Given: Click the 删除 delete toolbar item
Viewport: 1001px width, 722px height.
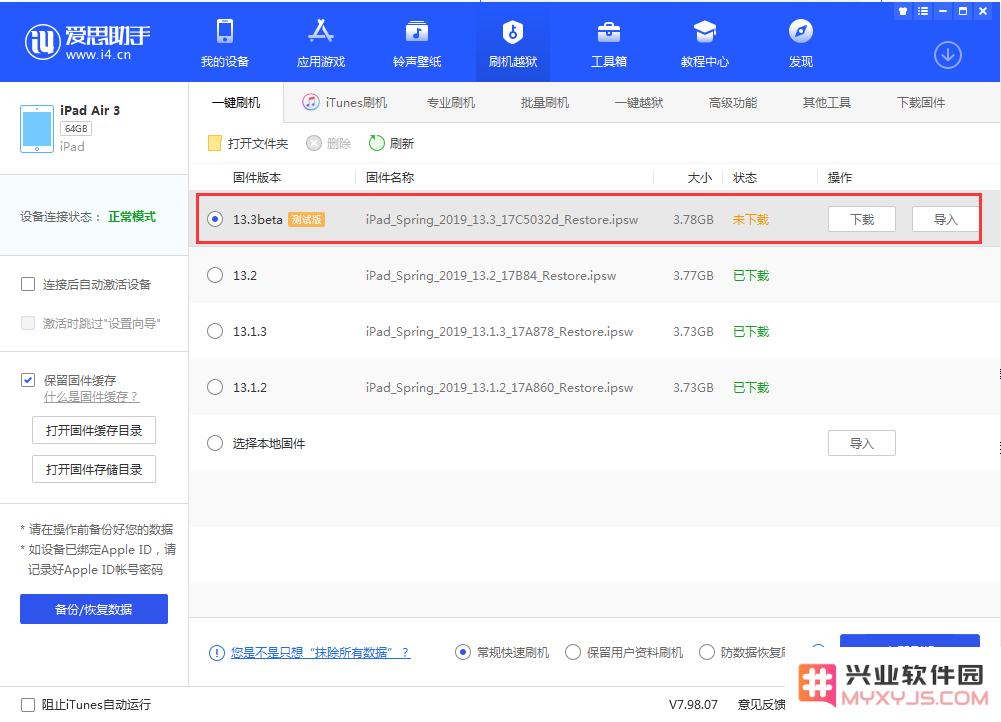Looking at the screenshot, I should click(x=329, y=144).
